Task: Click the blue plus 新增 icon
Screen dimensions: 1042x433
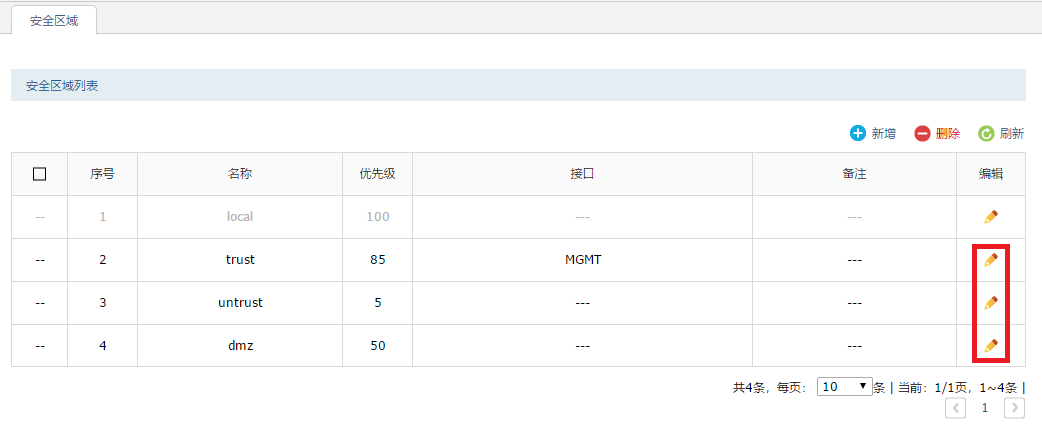Action: 858,134
